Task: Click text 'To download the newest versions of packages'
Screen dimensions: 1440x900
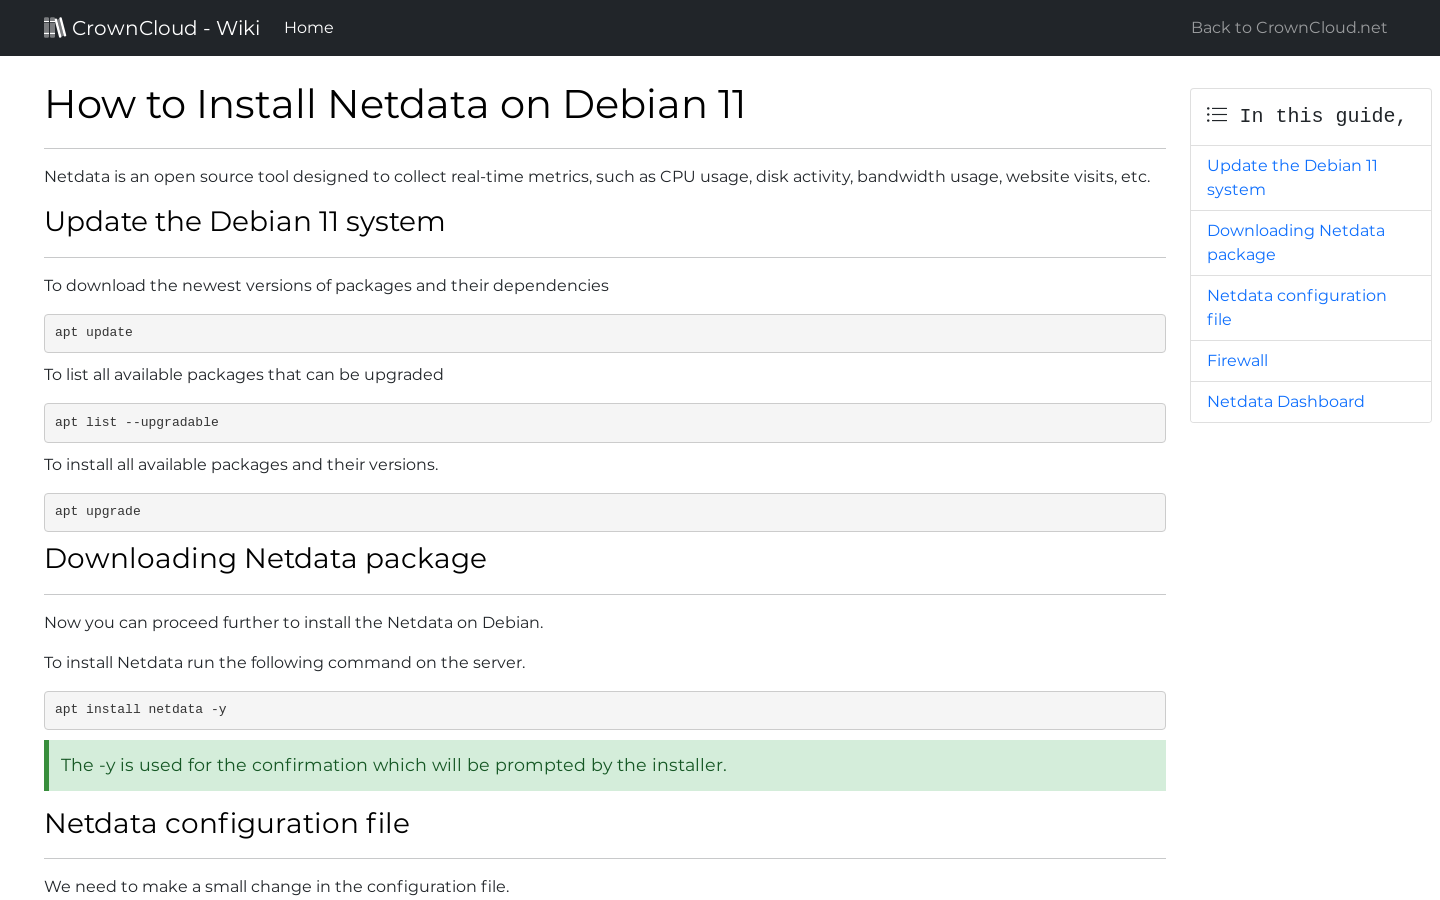Action: 326,286
